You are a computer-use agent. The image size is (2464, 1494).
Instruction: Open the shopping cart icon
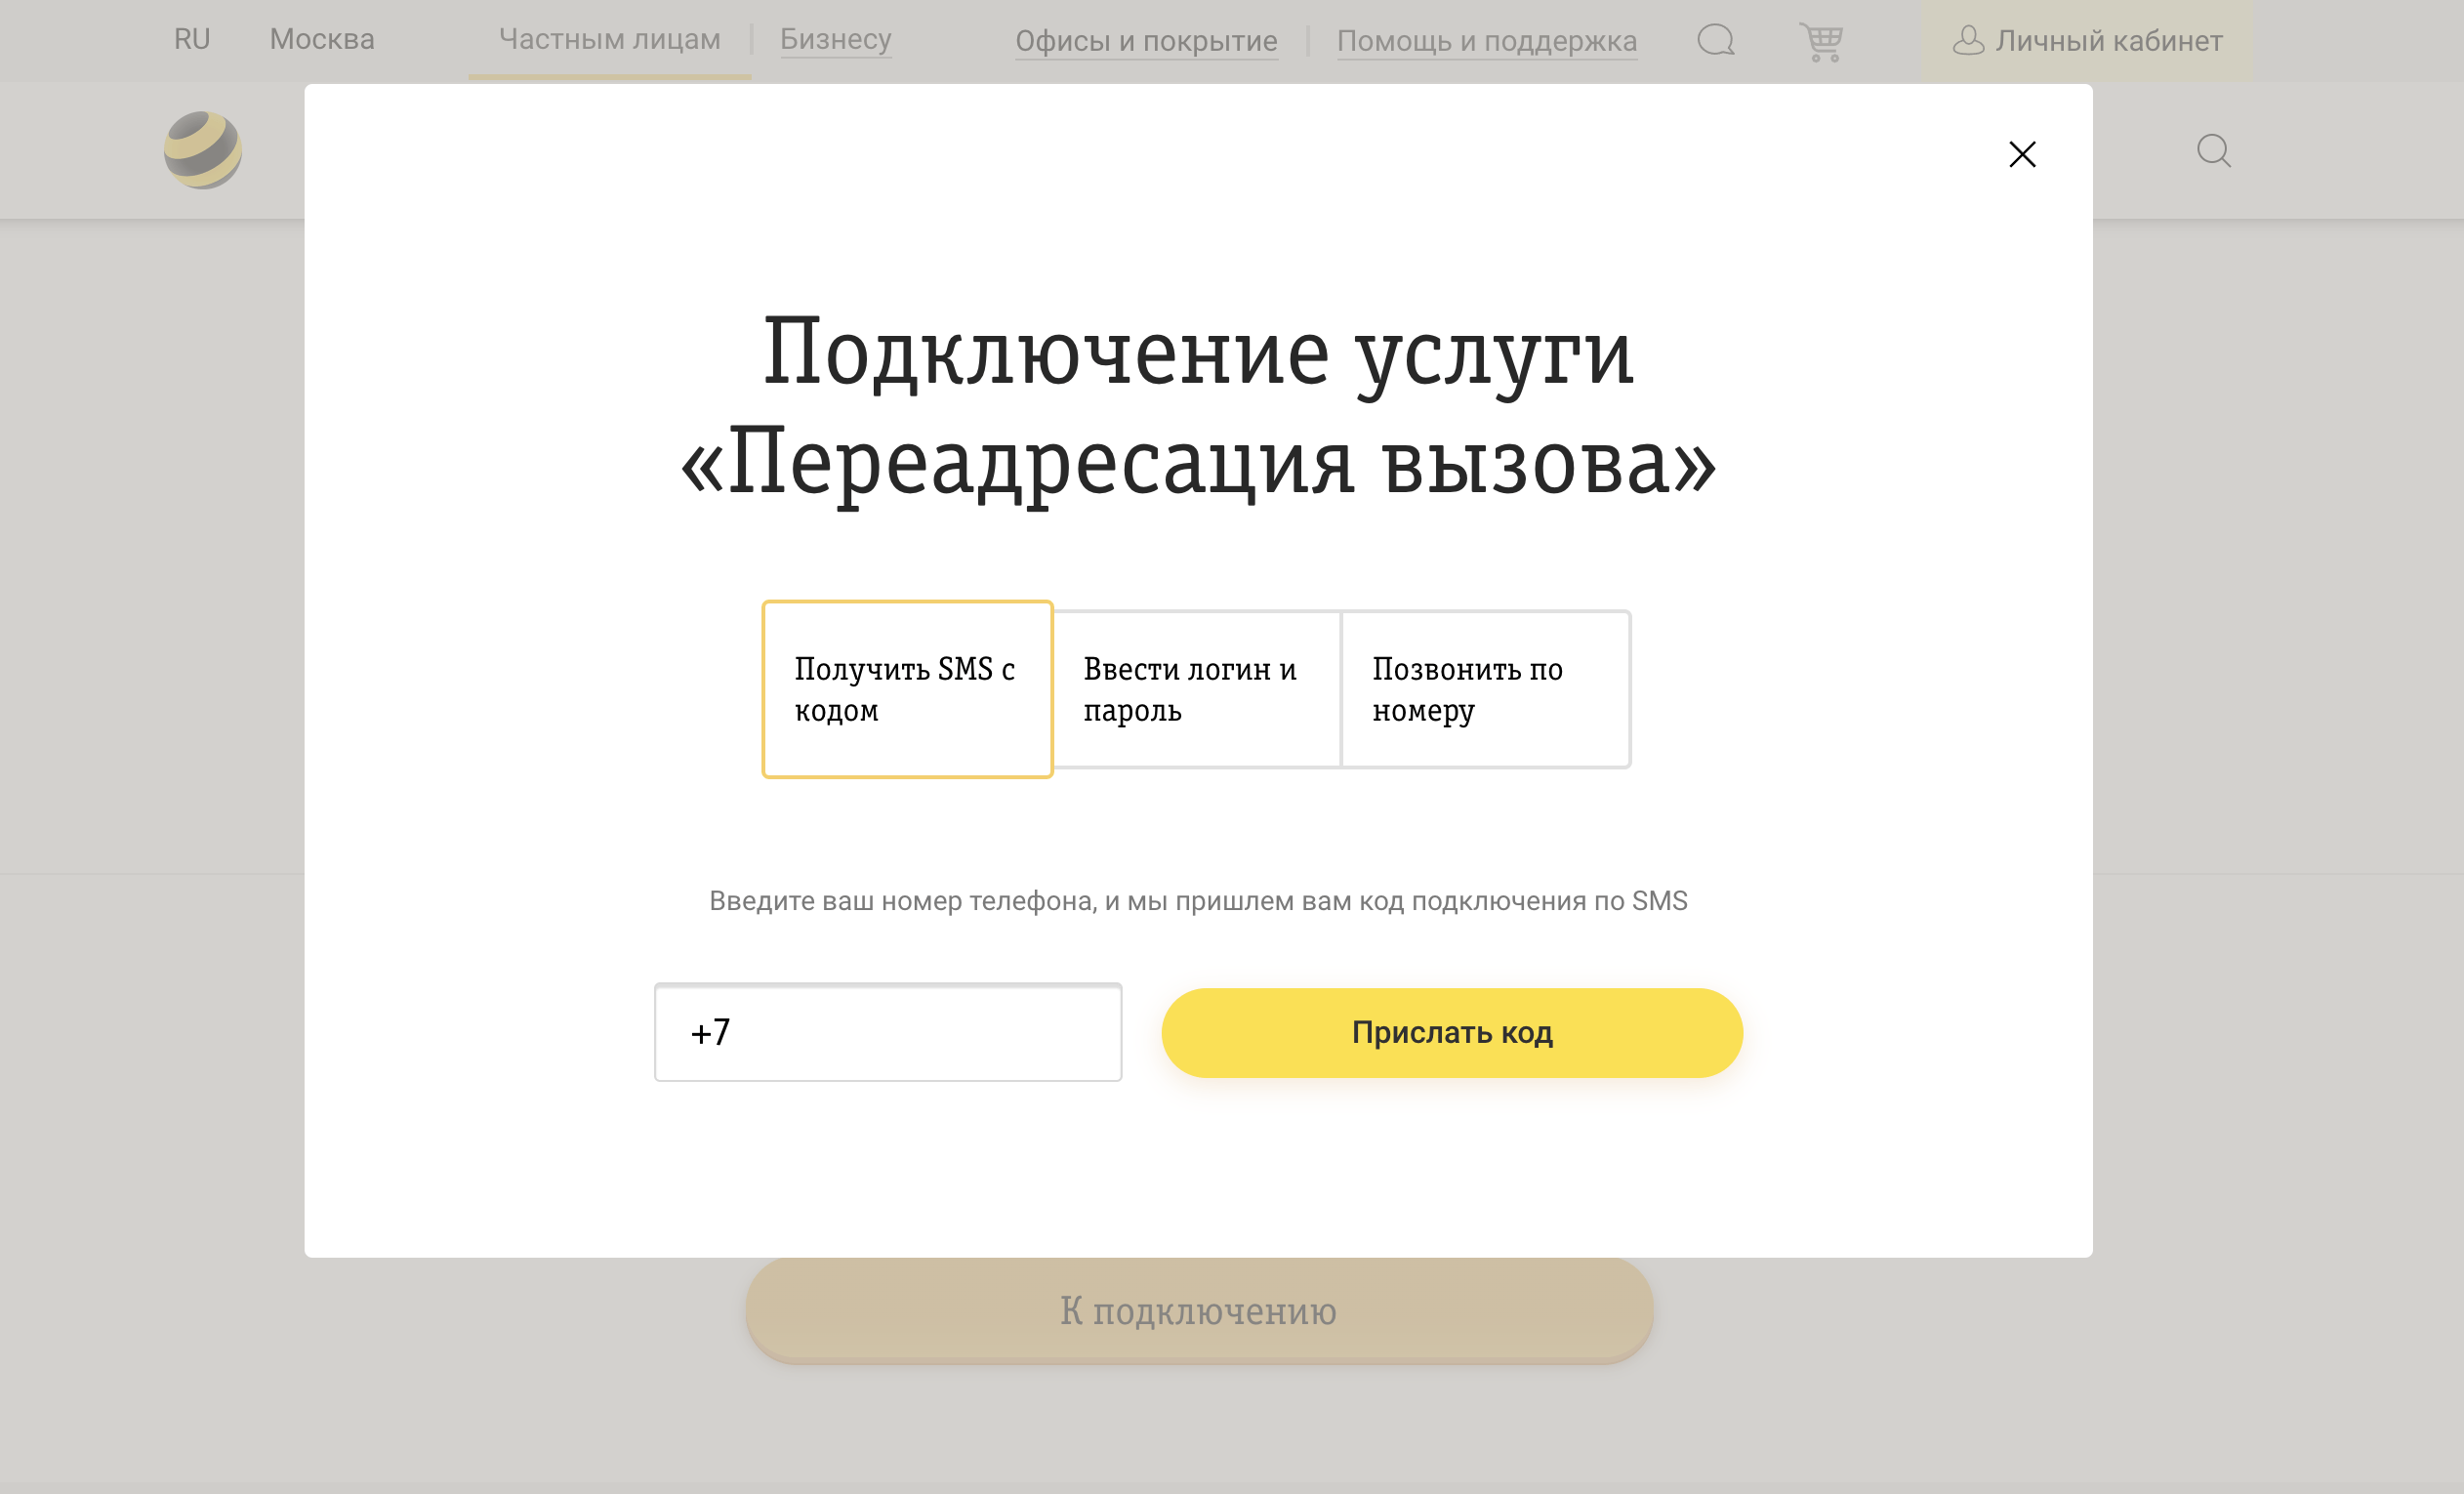(1822, 41)
